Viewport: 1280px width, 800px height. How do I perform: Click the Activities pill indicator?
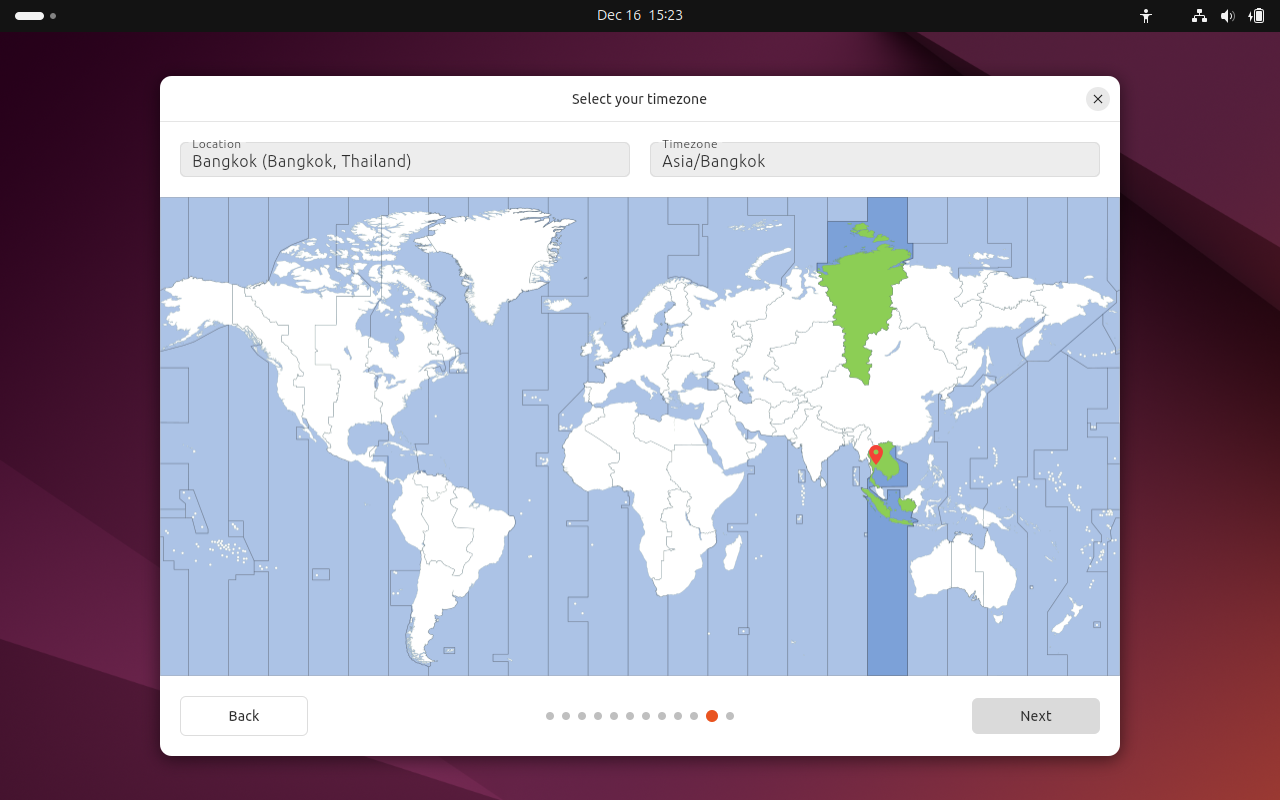27,16
